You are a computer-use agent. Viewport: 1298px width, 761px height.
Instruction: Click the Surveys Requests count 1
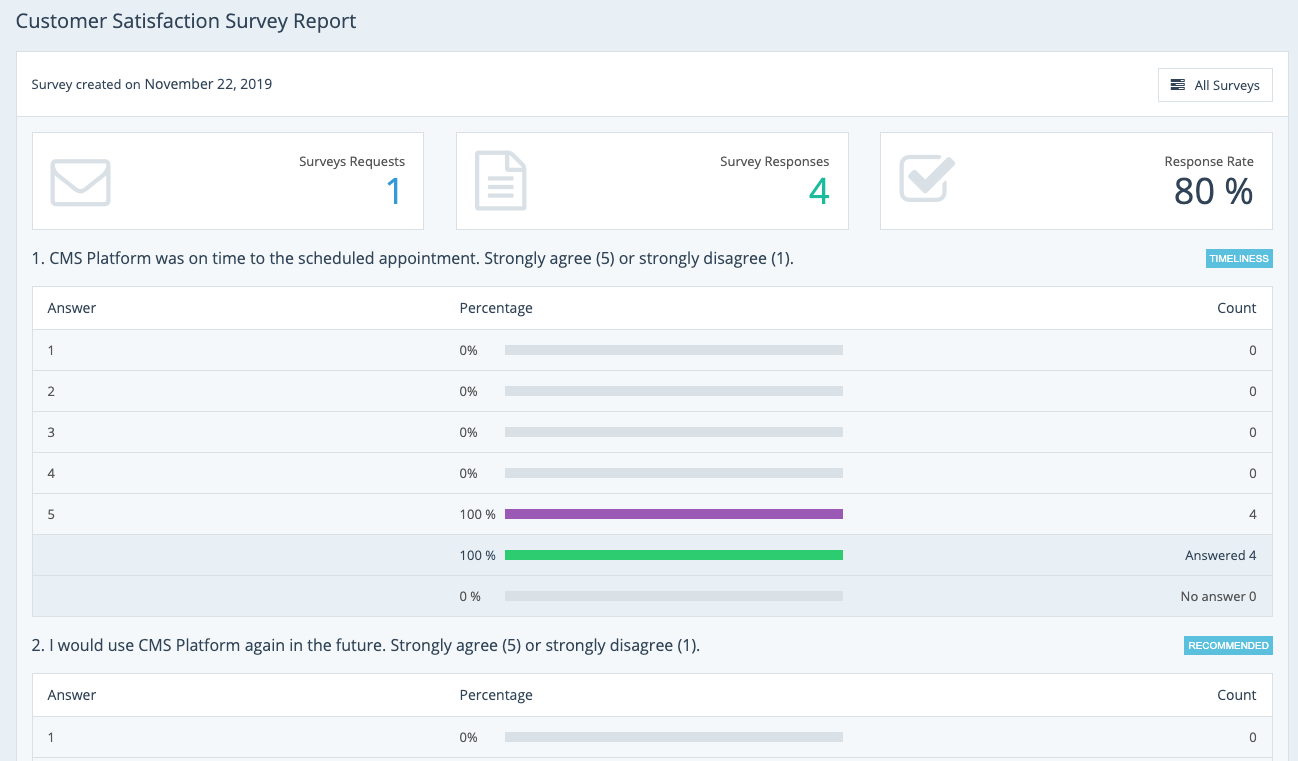(x=393, y=191)
